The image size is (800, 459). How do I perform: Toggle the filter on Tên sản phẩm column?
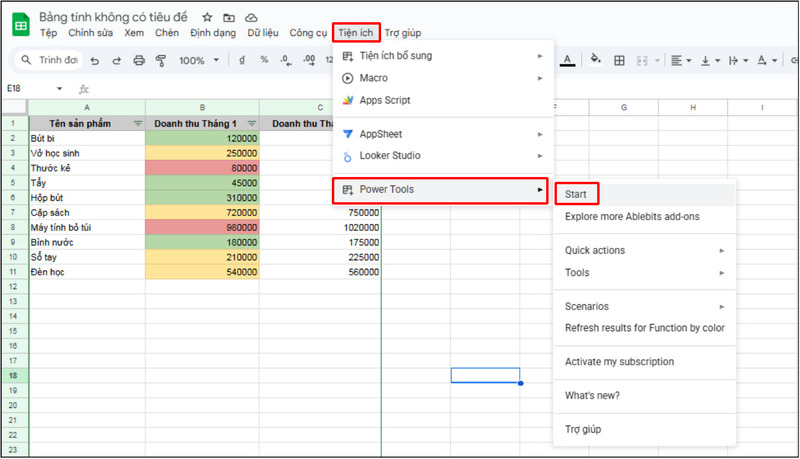point(138,123)
